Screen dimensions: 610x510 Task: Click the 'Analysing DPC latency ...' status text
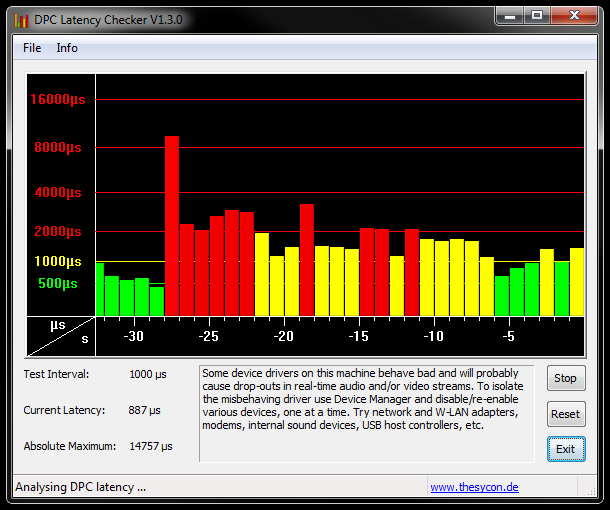pos(81,487)
